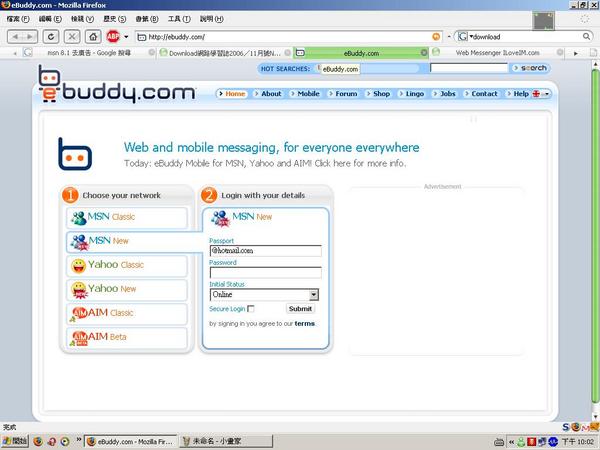Open the Adblock Plus dropdown arrow
The image size is (600, 450).
pos(126,37)
